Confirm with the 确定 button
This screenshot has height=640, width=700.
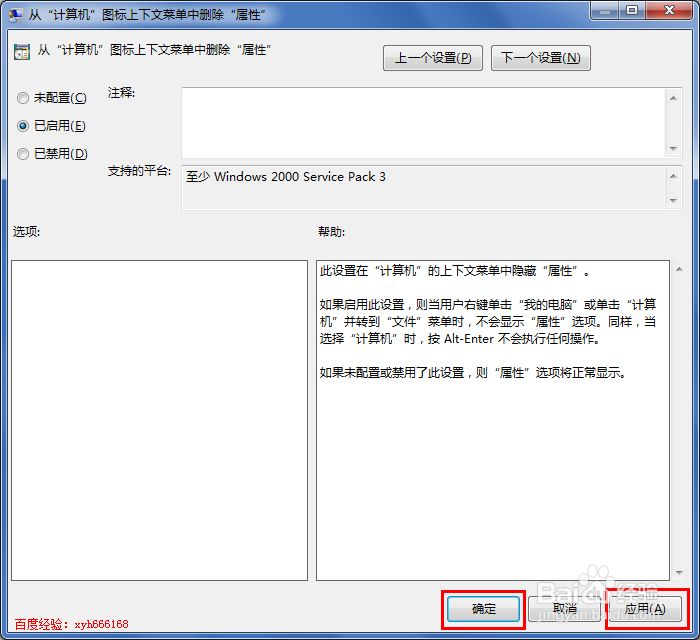(483, 609)
